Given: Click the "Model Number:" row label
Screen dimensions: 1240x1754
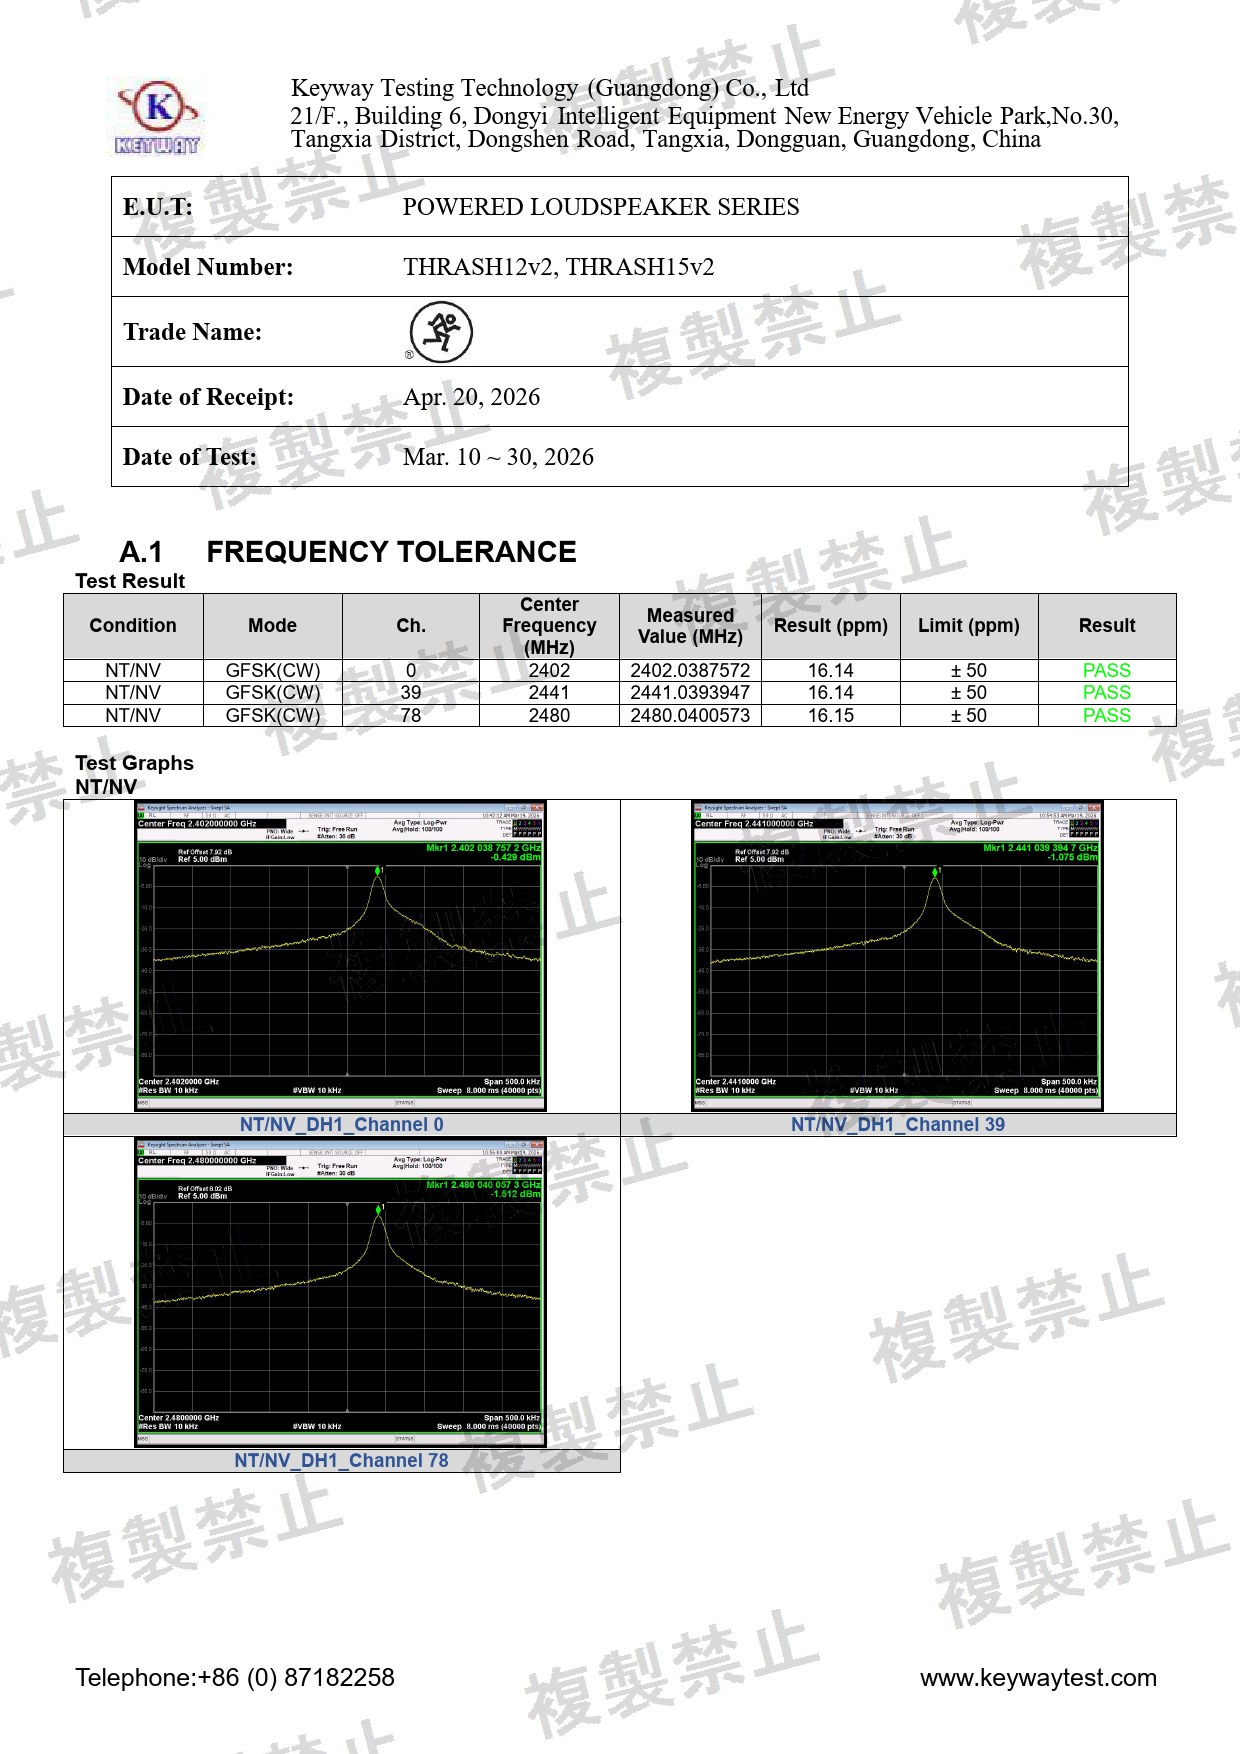Looking at the screenshot, I should 208,267.
